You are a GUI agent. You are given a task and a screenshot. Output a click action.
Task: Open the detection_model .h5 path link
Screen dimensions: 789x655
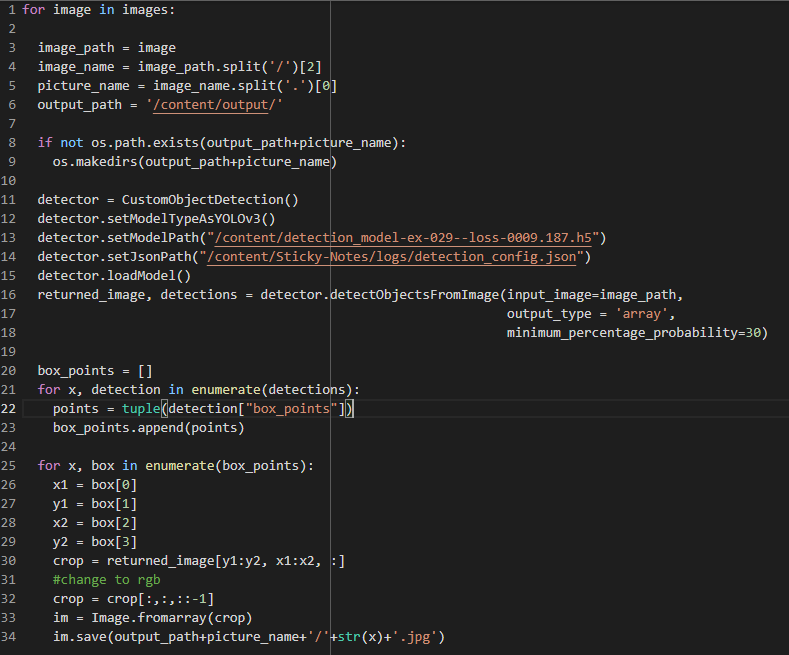(404, 237)
